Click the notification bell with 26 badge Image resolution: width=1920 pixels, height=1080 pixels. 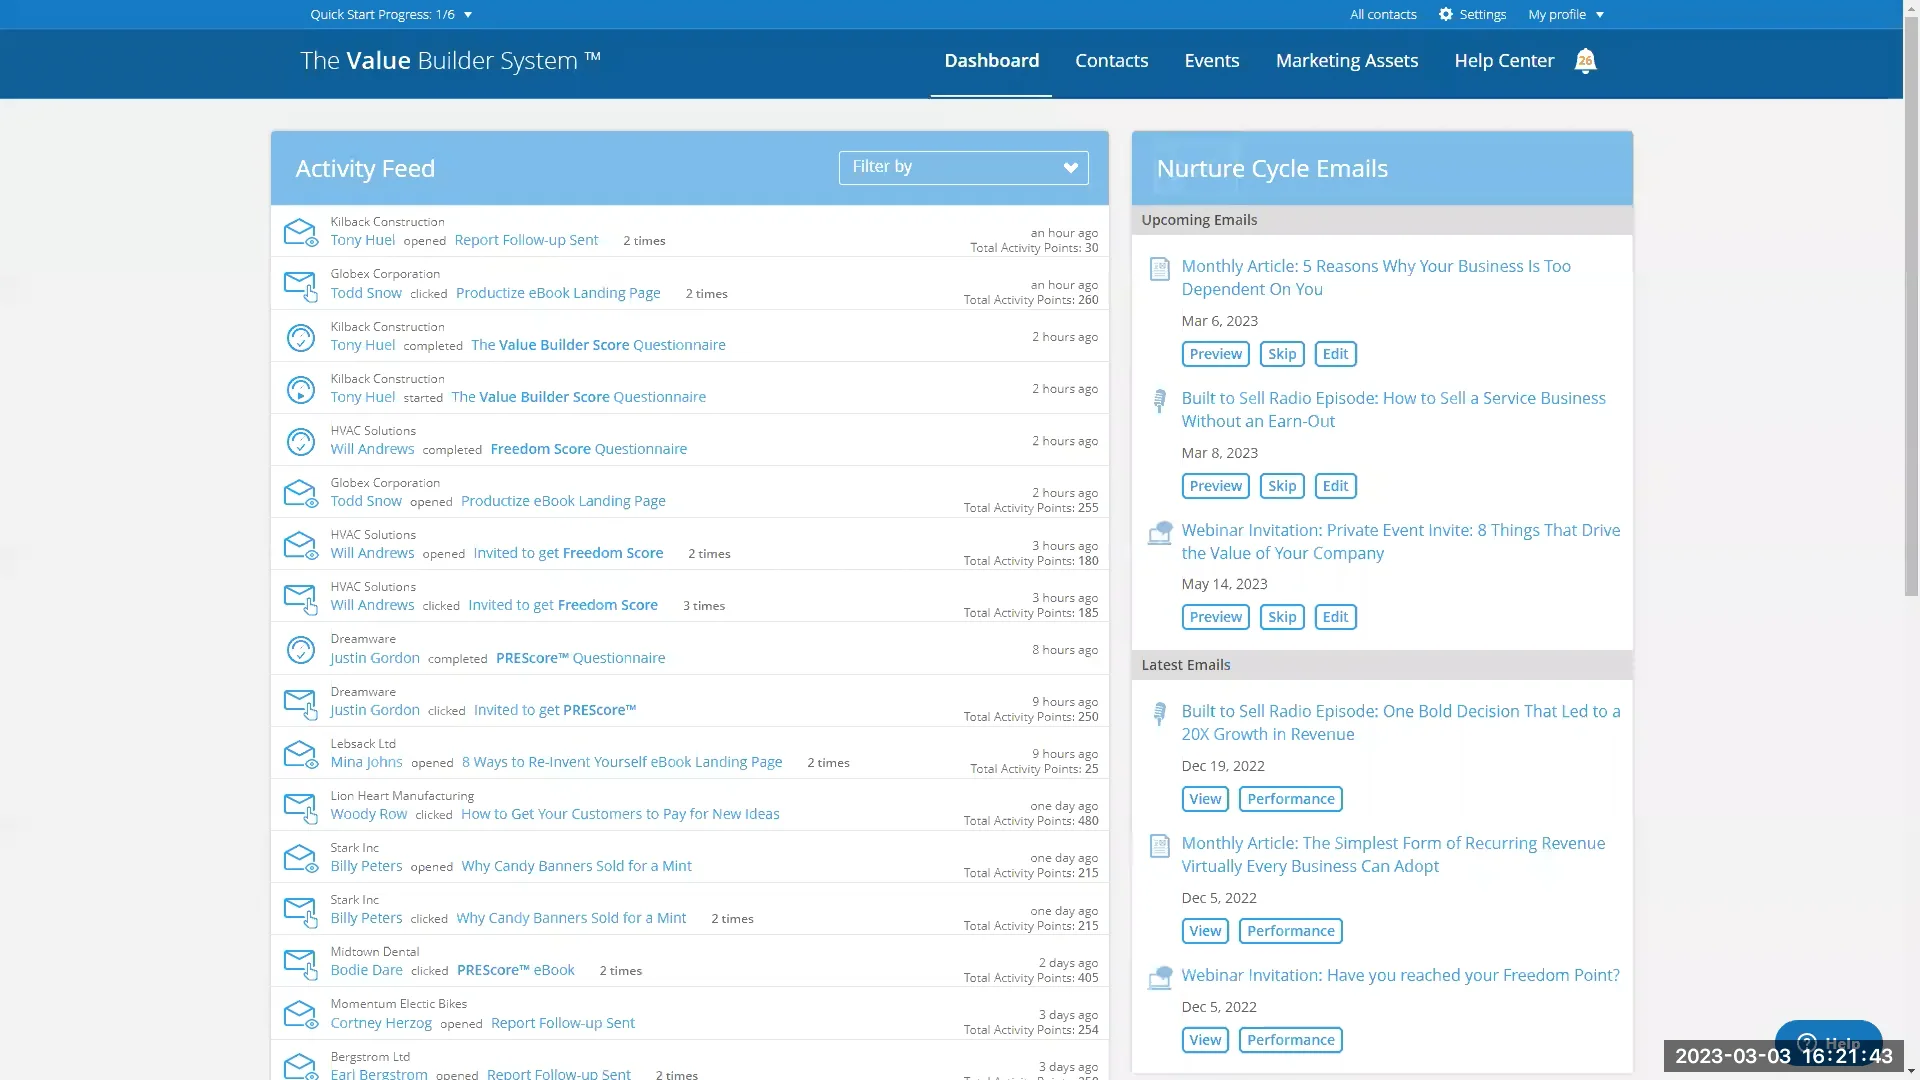point(1585,61)
